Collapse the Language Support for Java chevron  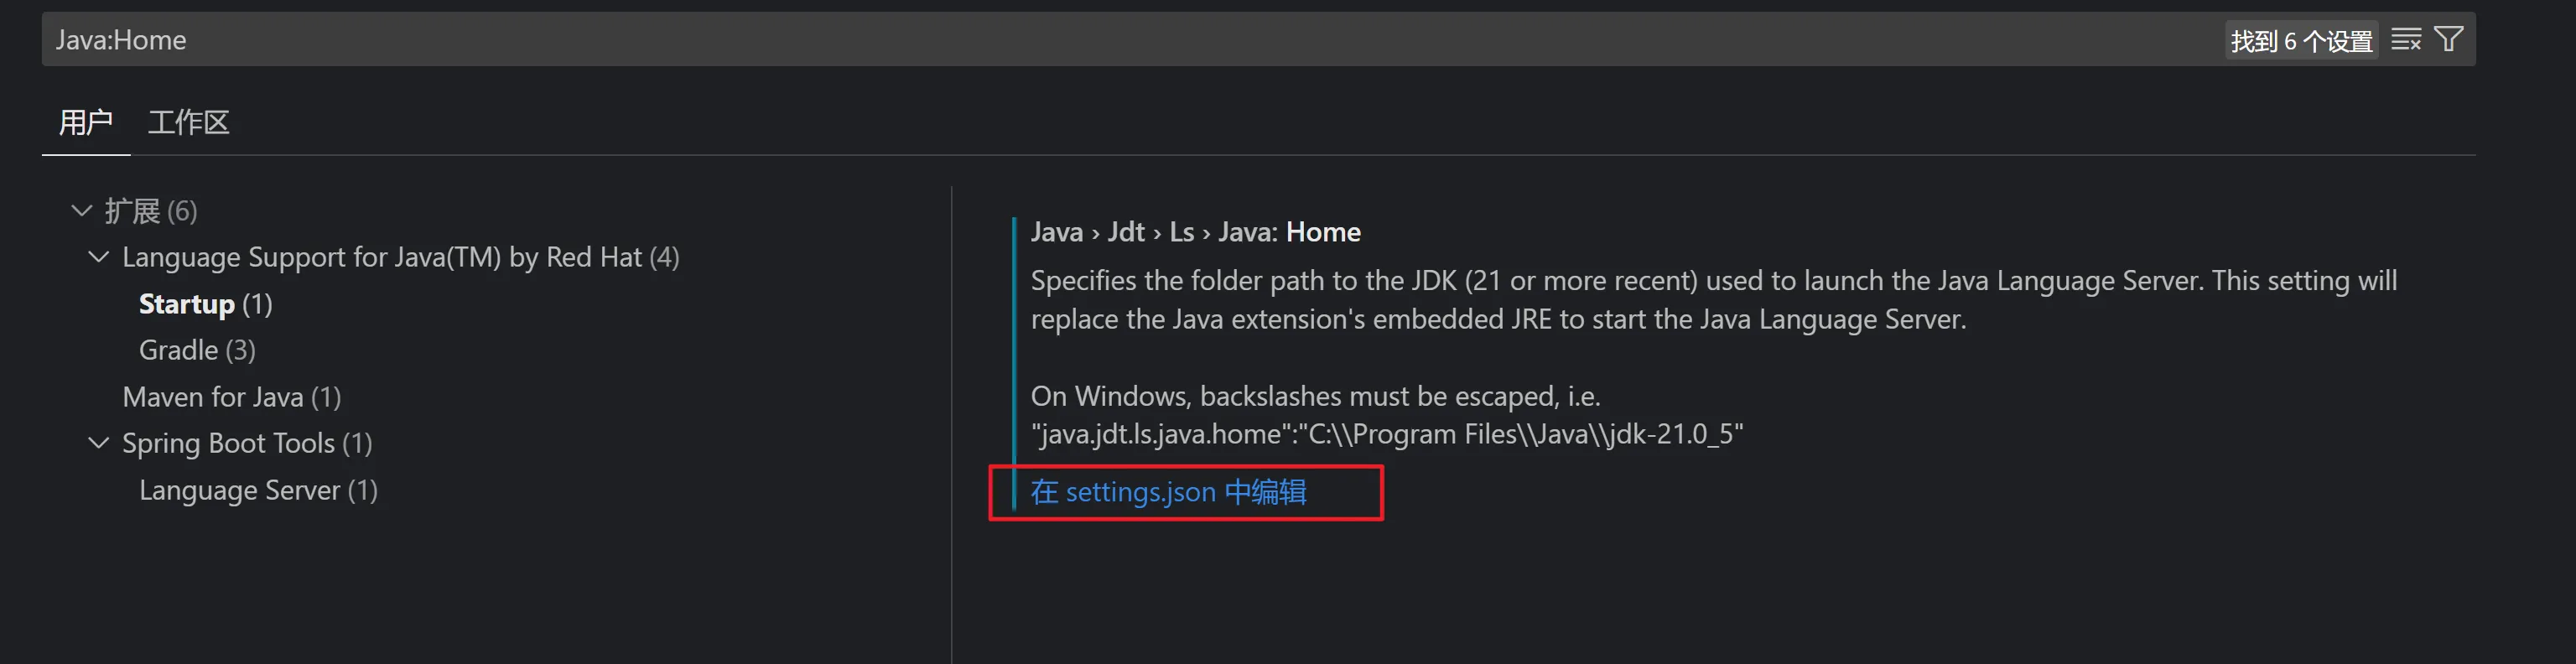point(98,257)
